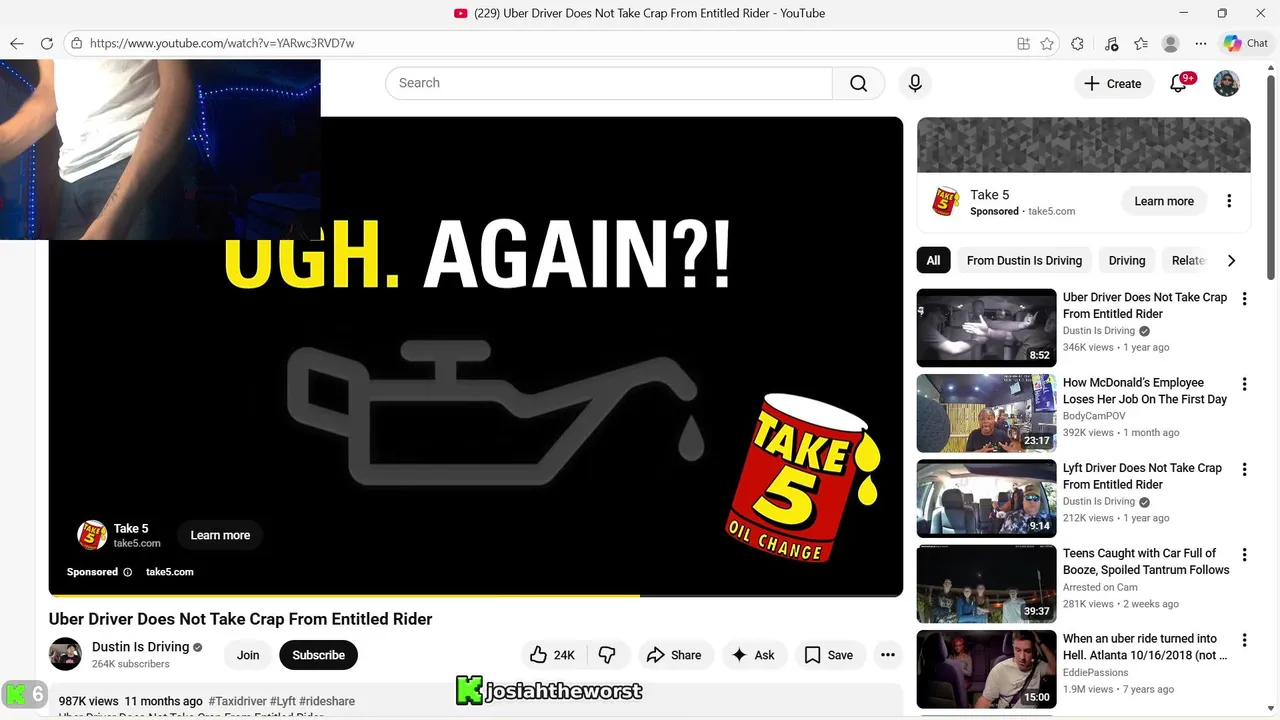Go back using the browser back arrow
This screenshot has width=1280, height=720.
pyautogui.click(x=16, y=43)
